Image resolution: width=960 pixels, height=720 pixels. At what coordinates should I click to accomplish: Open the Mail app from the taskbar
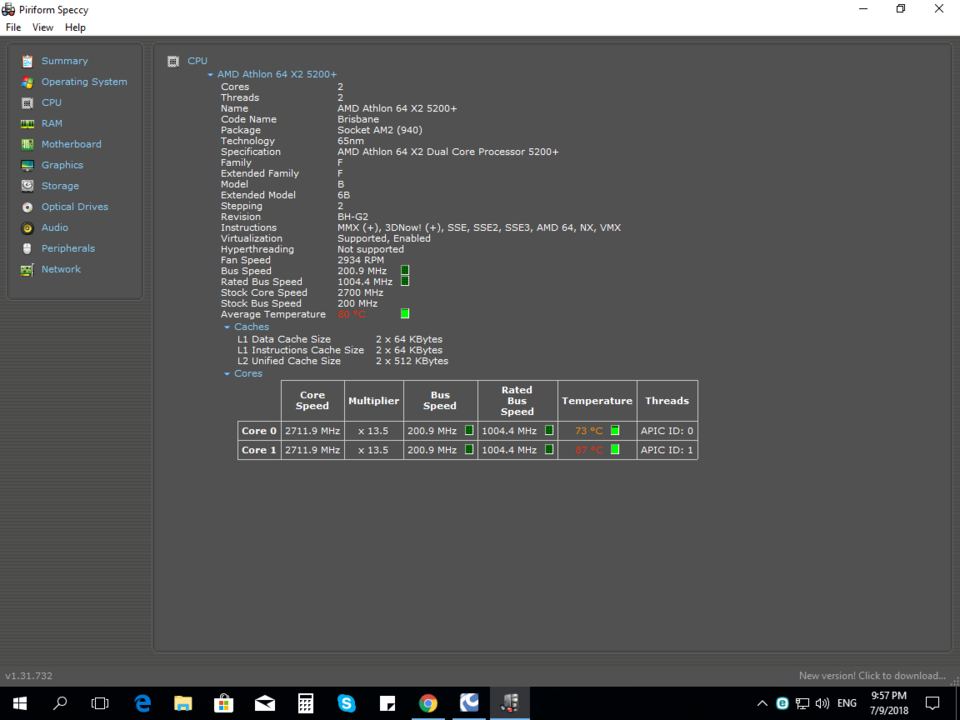click(264, 703)
